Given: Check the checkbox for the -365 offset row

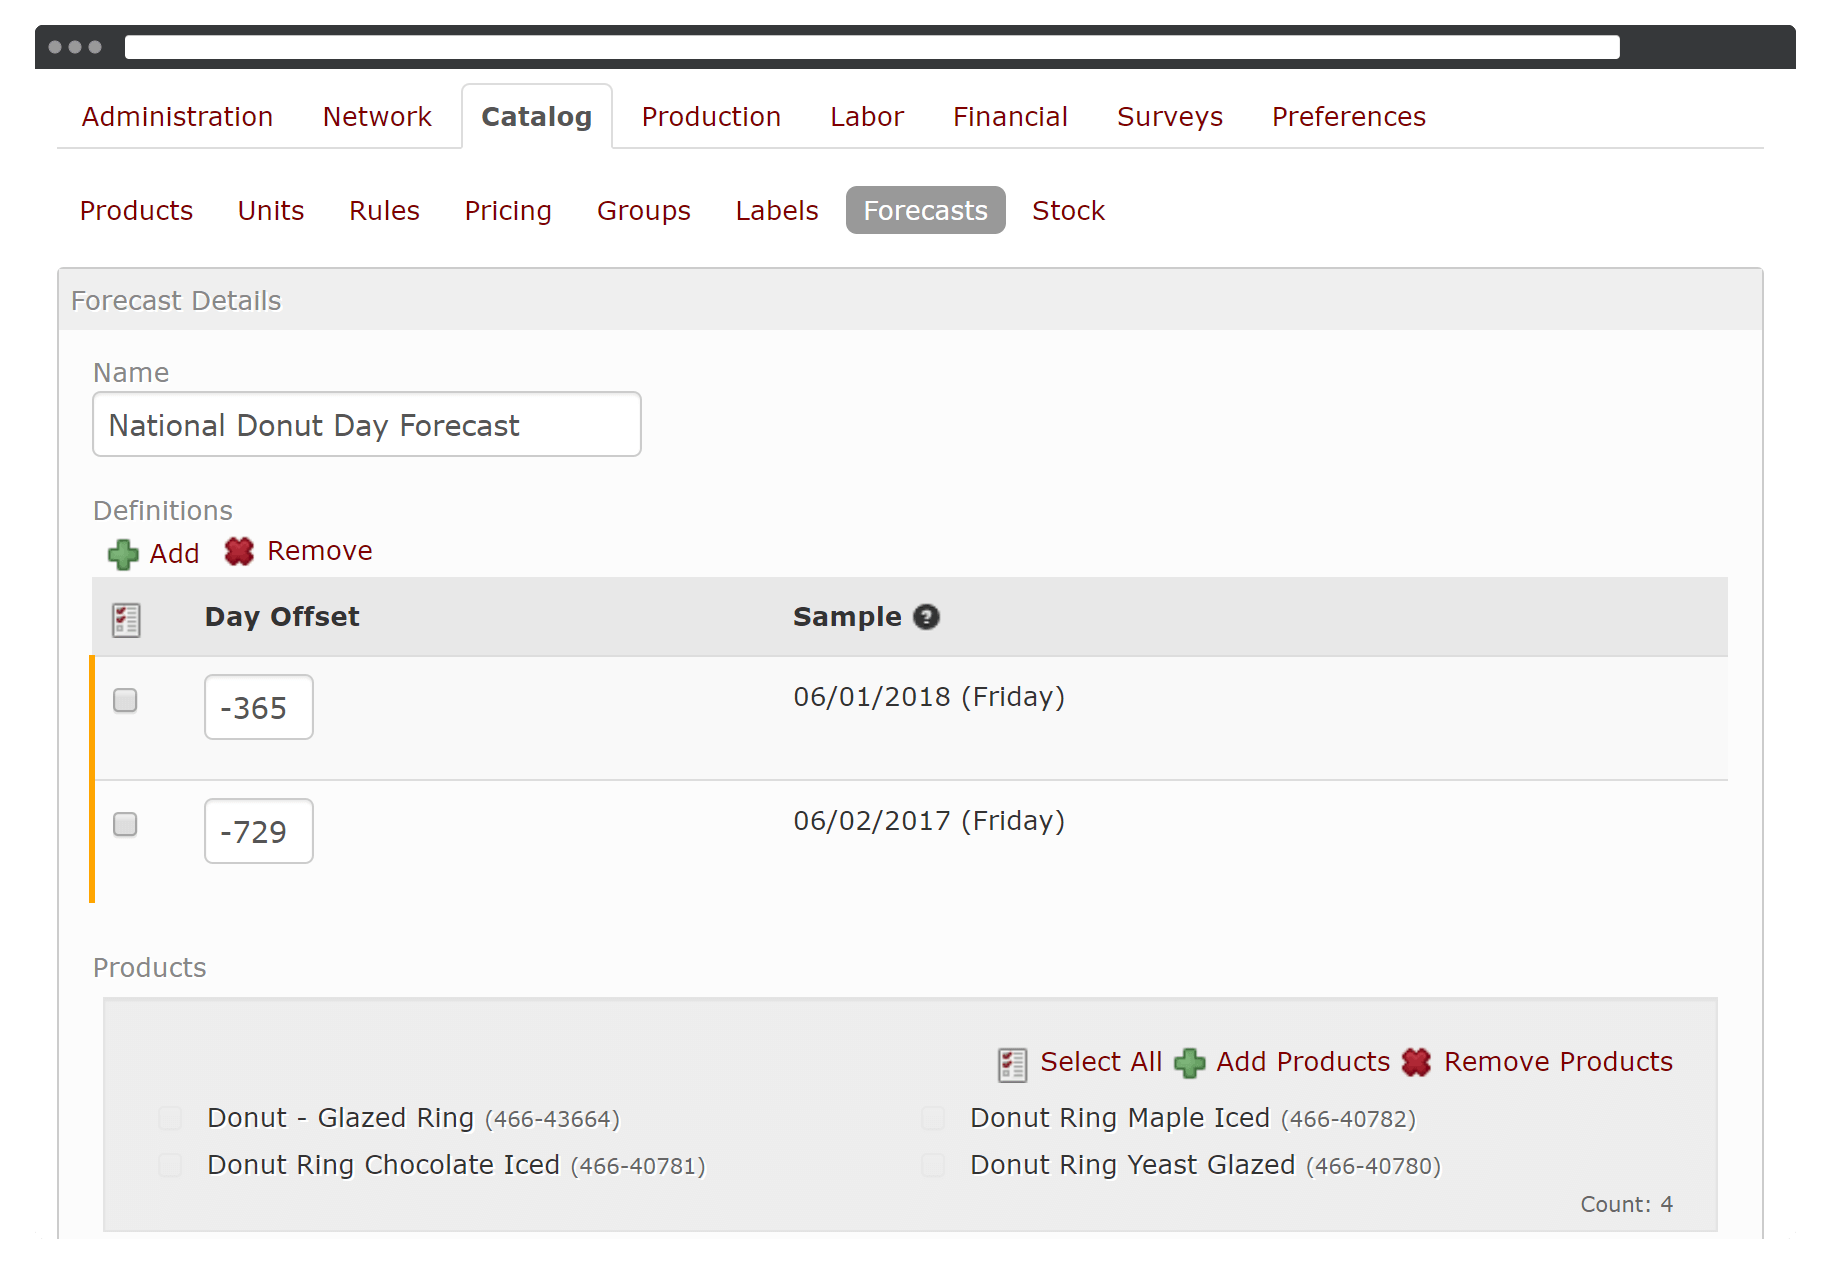Looking at the screenshot, I should (x=125, y=701).
